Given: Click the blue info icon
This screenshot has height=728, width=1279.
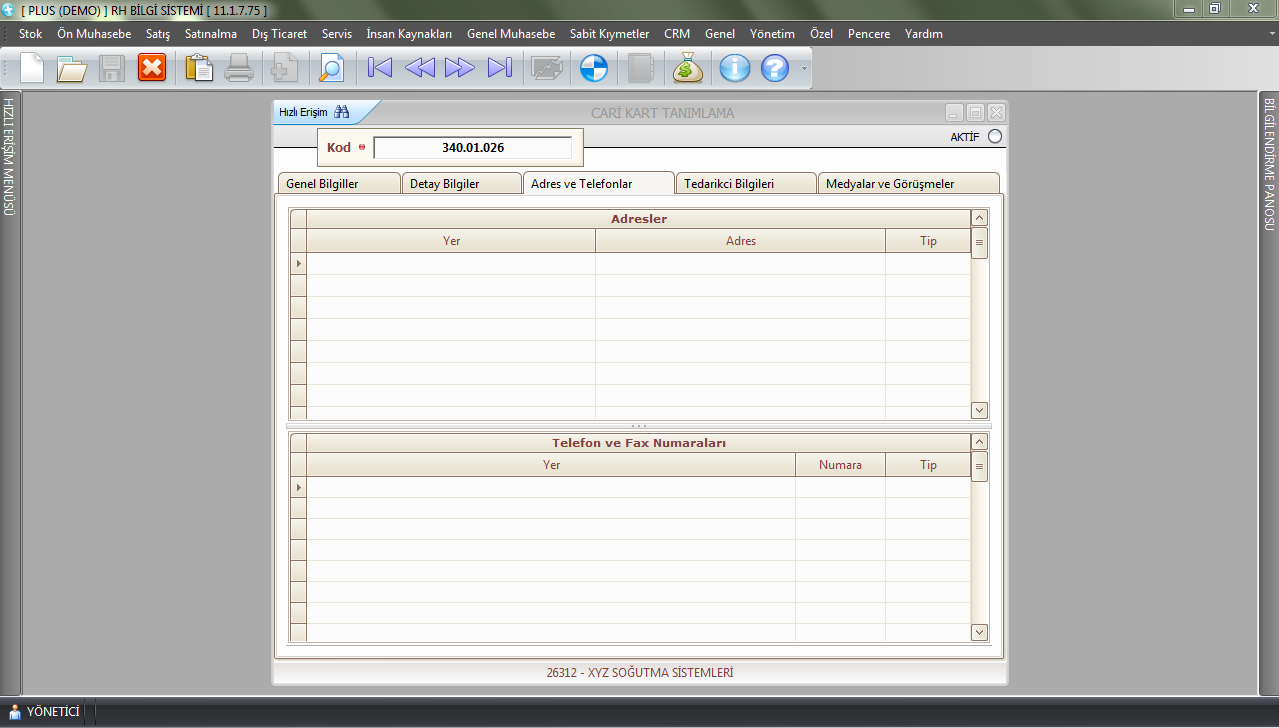Looking at the screenshot, I should tap(735, 68).
